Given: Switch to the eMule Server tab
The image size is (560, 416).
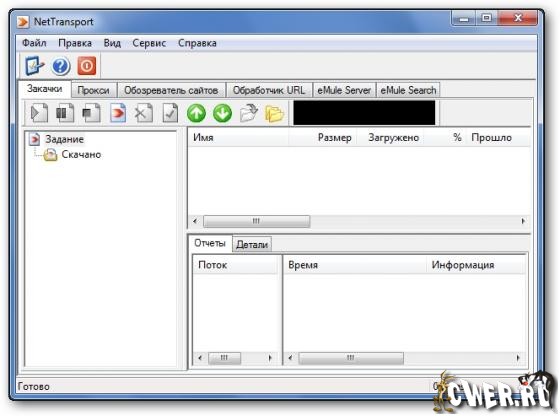Looking at the screenshot, I should [344, 90].
